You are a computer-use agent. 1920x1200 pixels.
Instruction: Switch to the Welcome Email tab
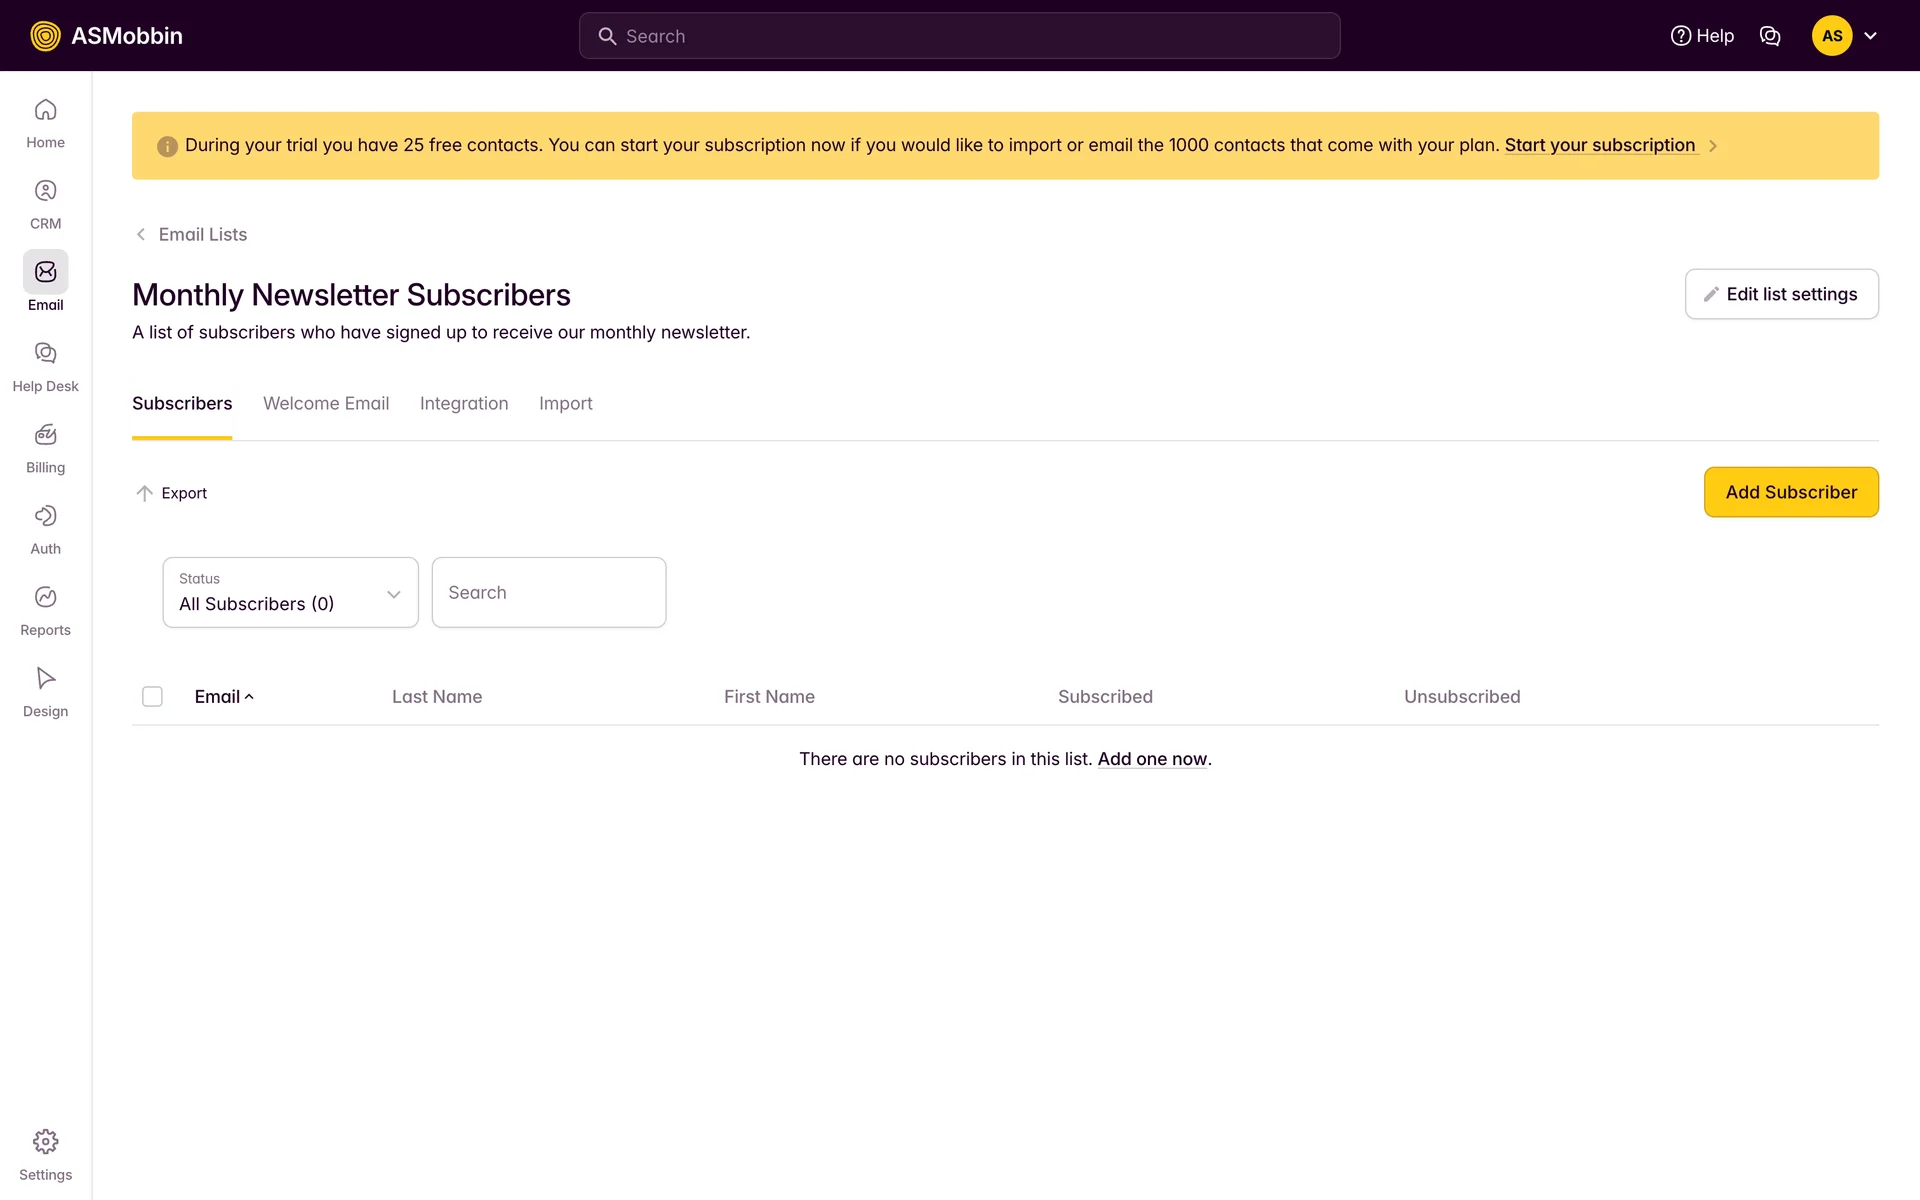coord(326,404)
